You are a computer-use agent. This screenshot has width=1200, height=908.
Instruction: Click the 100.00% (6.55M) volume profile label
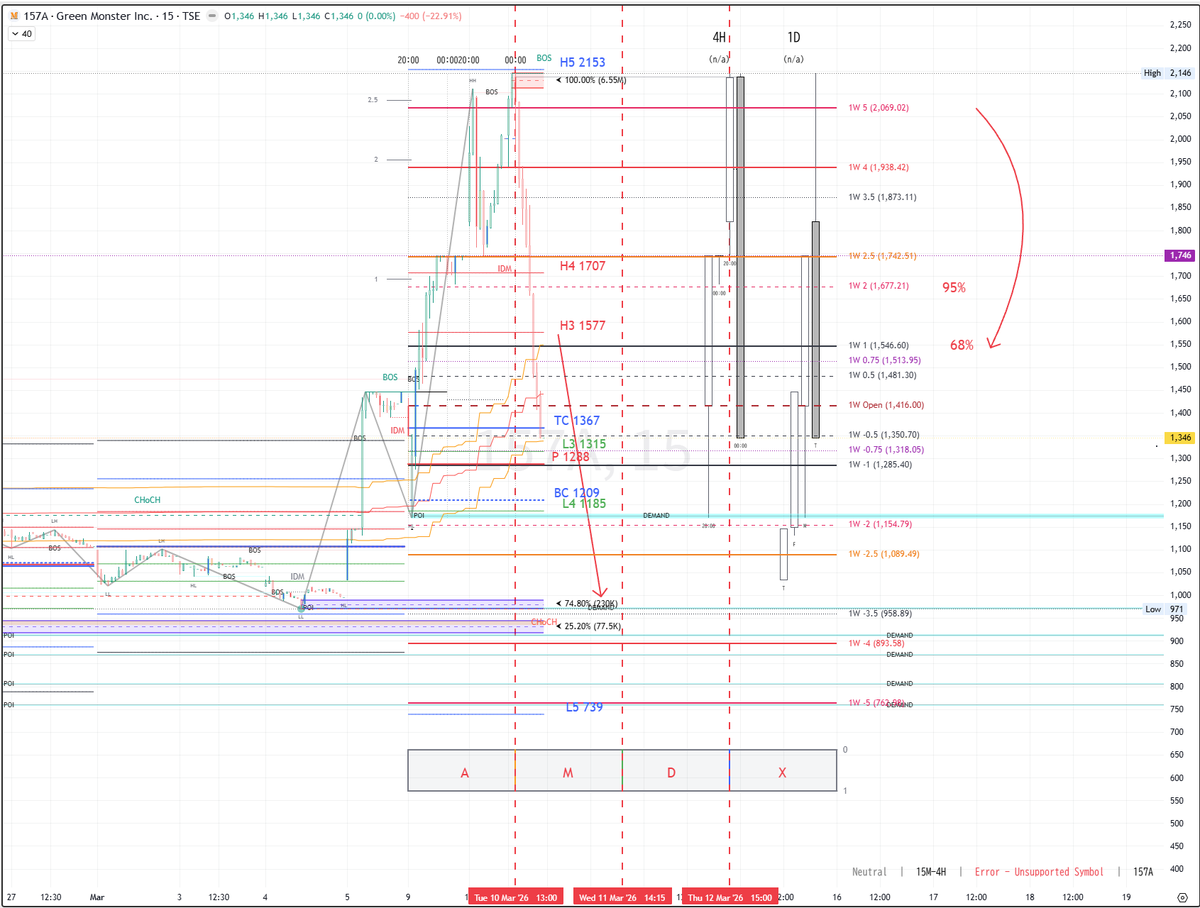590,79
